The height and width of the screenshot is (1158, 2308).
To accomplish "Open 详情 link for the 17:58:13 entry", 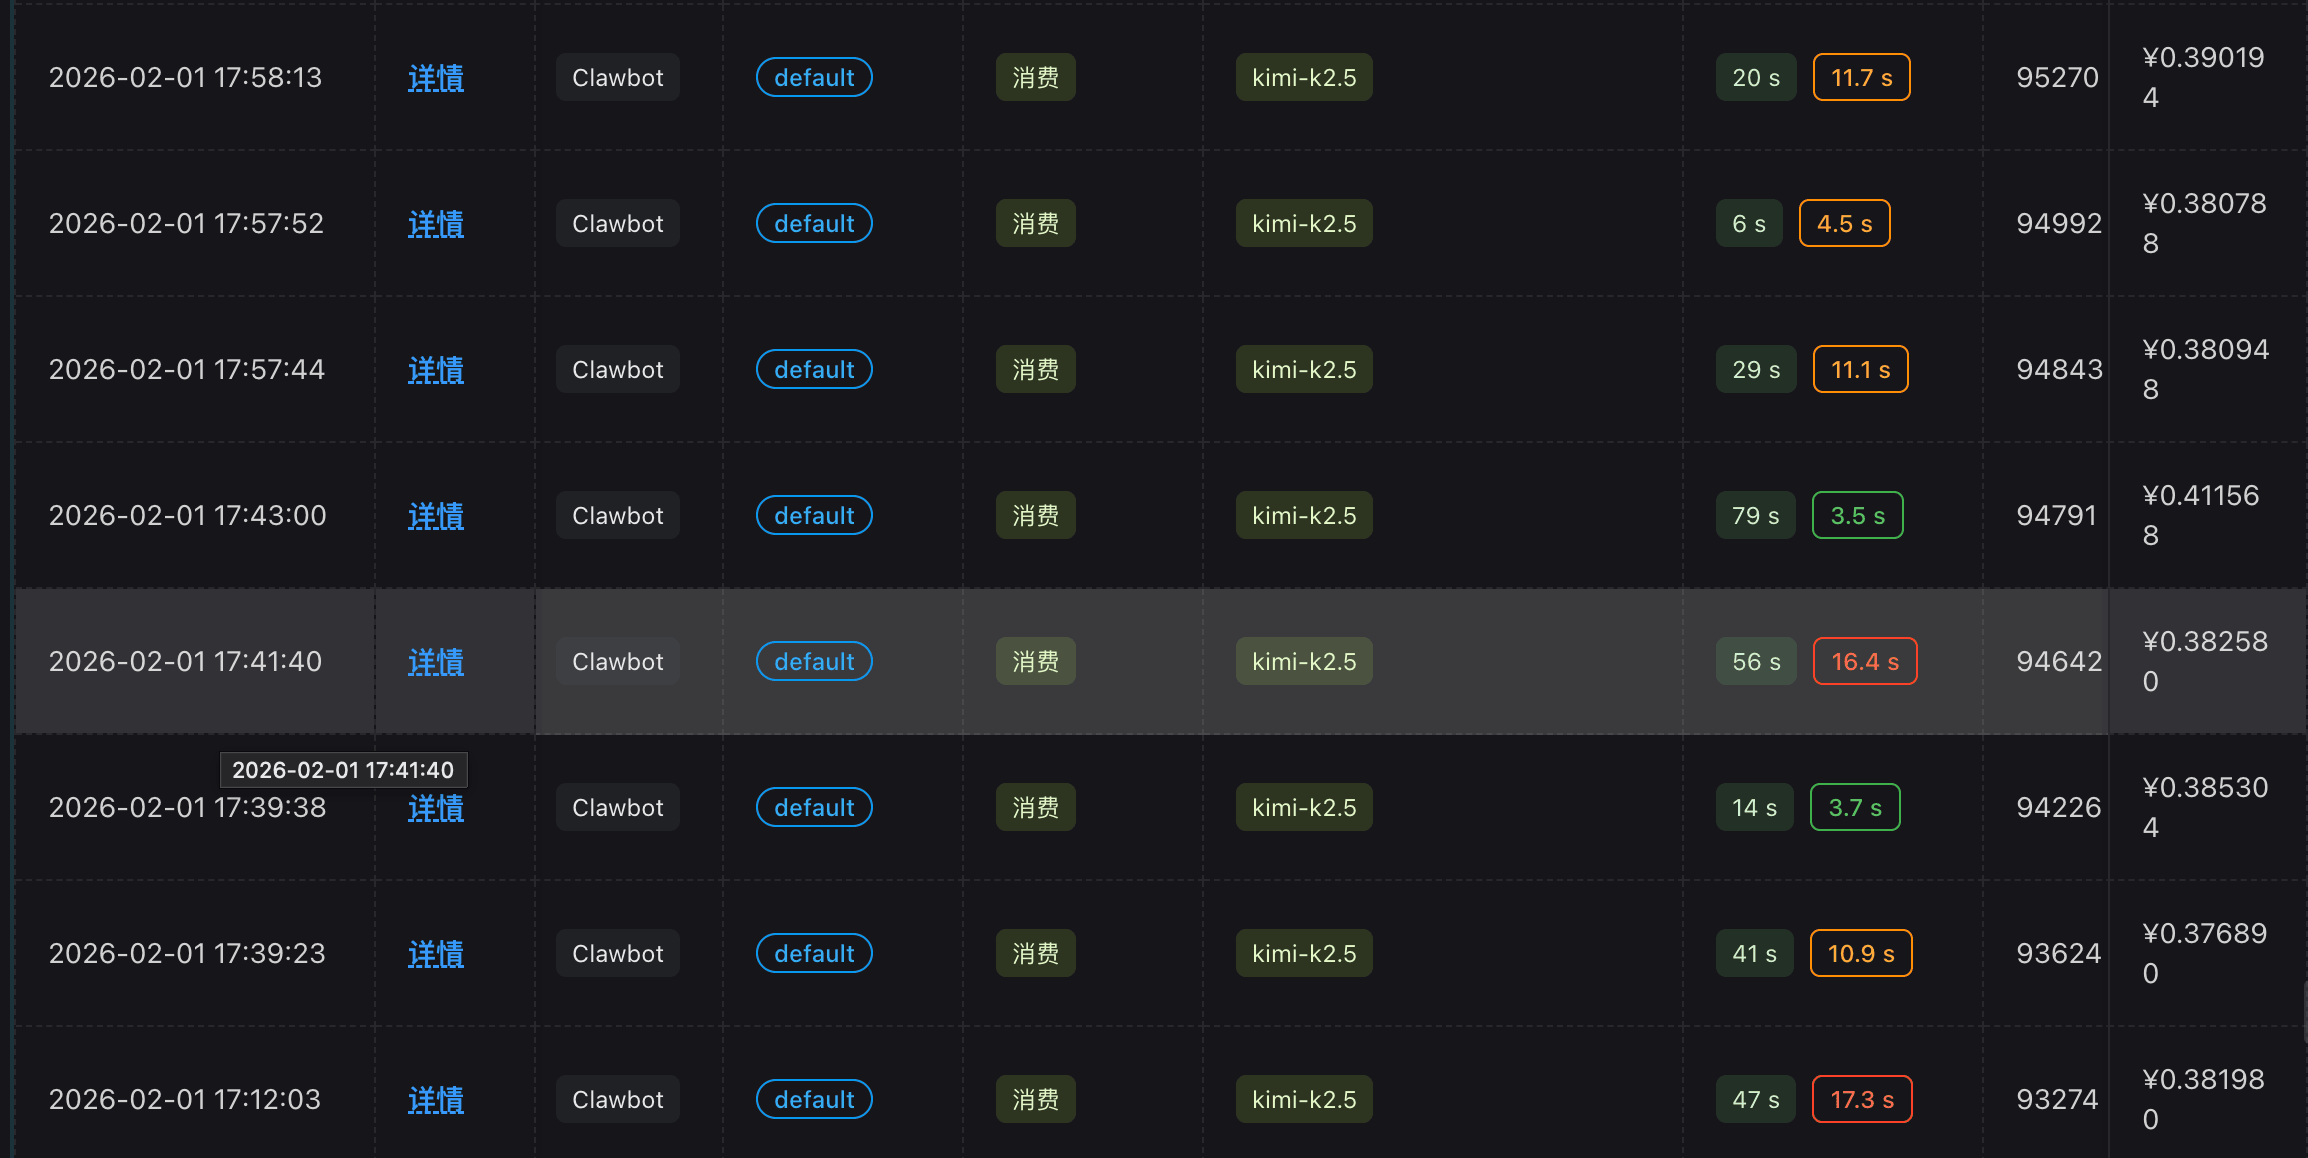I will [435, 78].
